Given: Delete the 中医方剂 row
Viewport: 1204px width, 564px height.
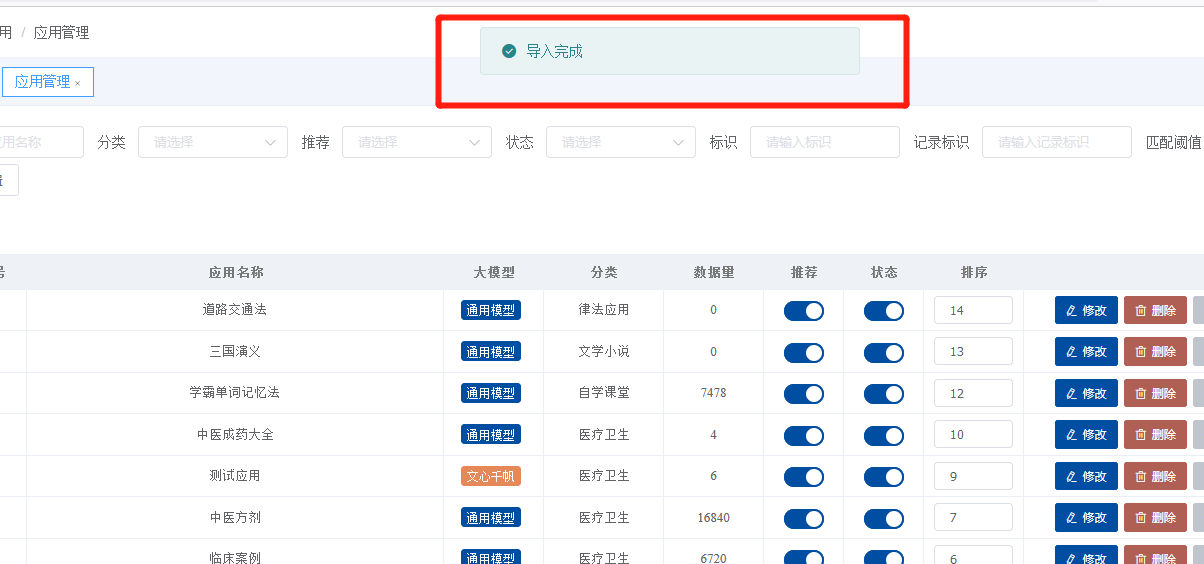Looking at the screenshot, I should [1155, 518].
